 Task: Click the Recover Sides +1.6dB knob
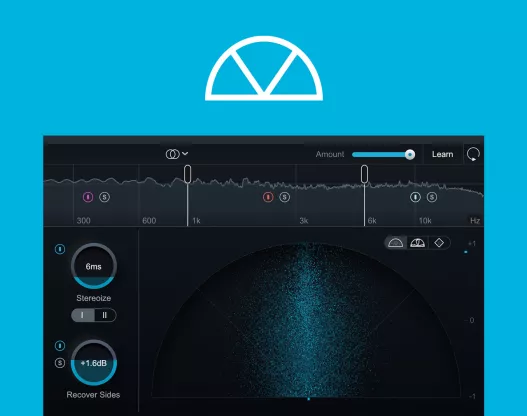click(x=94, y=363)
